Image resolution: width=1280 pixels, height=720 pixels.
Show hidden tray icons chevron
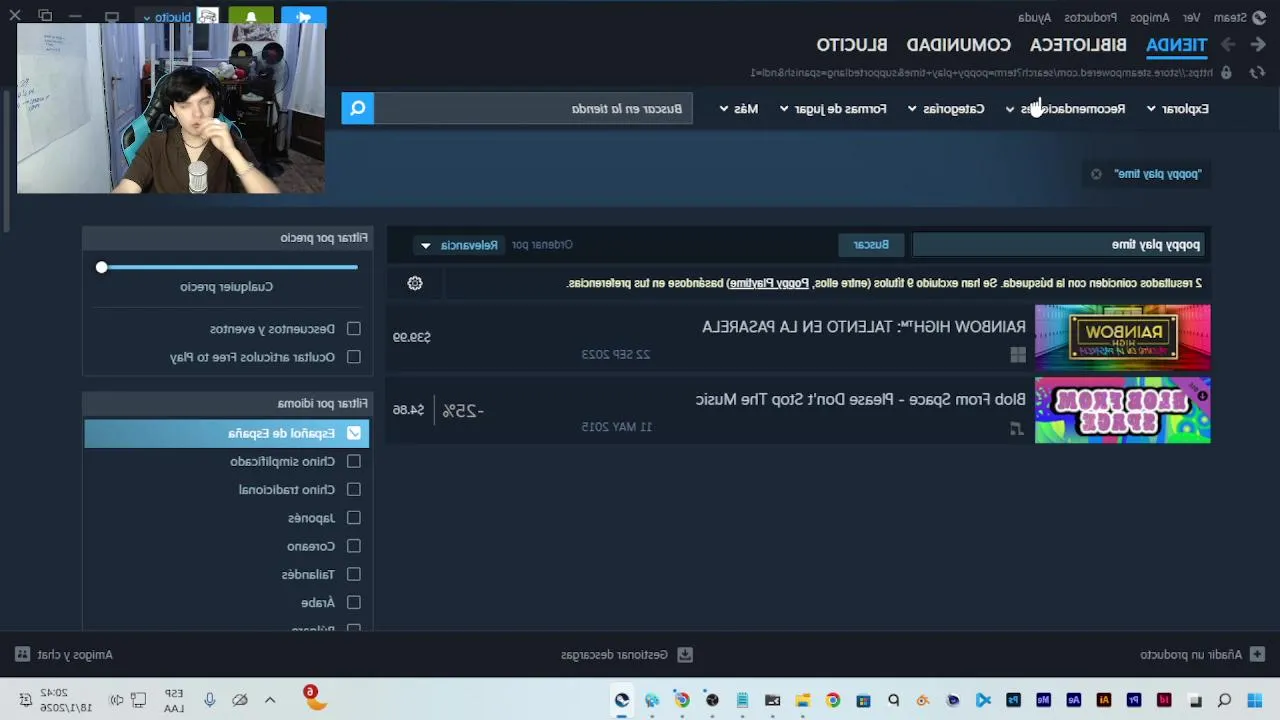(270, 700)
